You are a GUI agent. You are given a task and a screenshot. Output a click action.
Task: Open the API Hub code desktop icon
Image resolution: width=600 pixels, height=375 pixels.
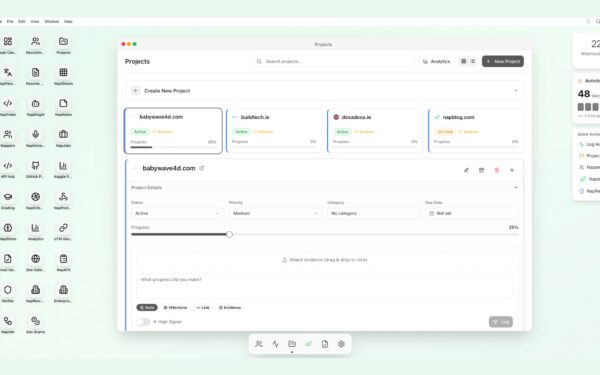(8, 166)
